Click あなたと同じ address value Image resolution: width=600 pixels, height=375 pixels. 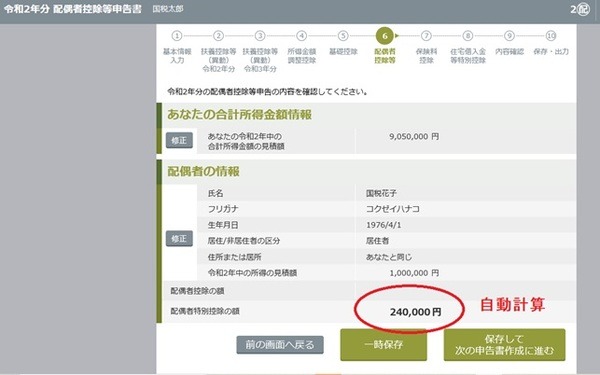click(389, 257)
